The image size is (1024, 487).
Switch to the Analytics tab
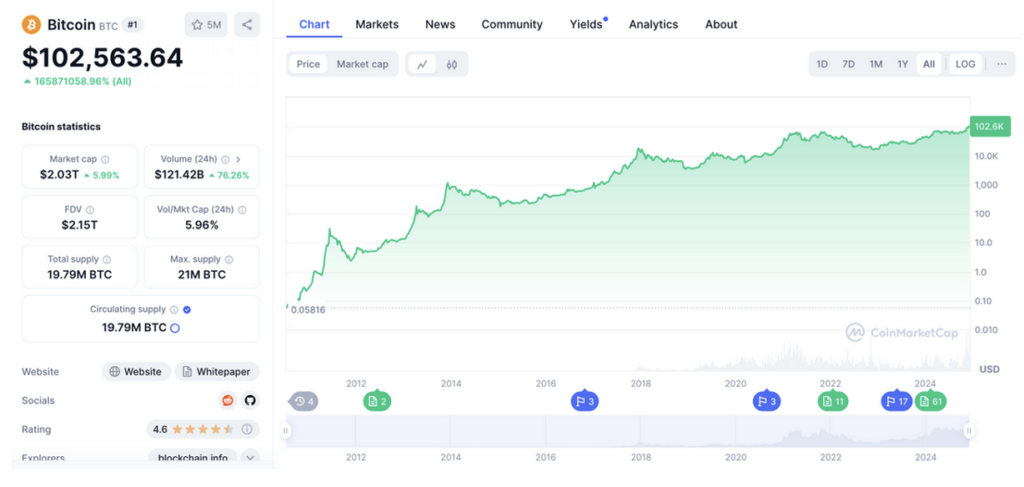point(653,24)
